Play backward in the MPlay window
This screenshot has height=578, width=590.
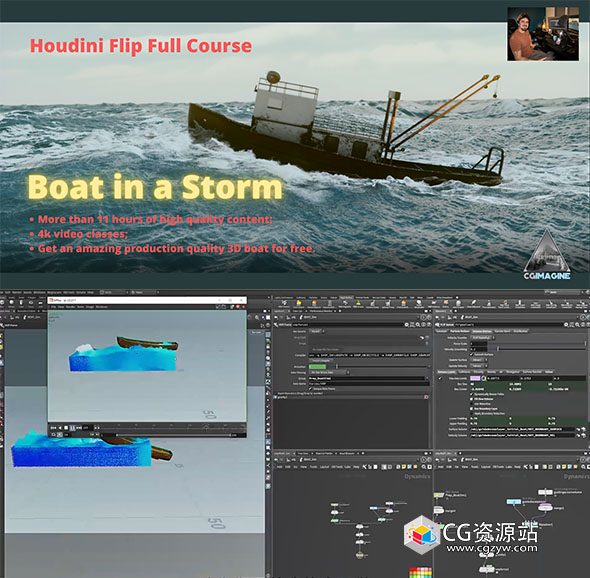click(x=60, y=427)
